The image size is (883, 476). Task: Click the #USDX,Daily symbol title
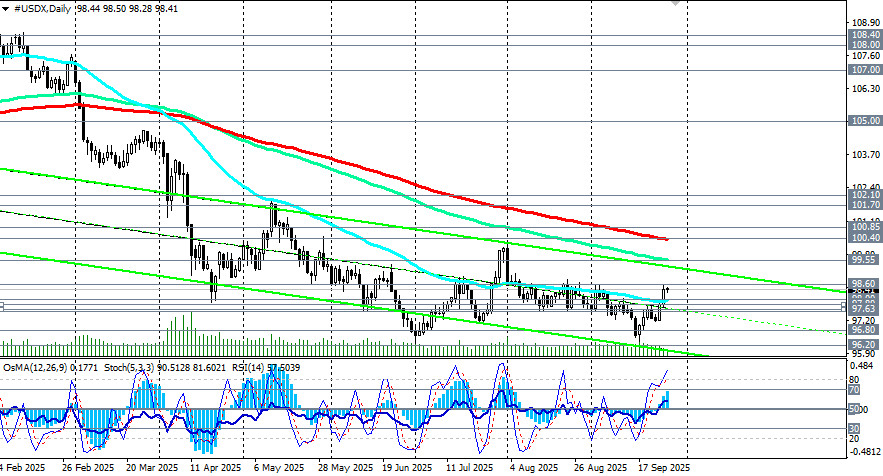point(46,6)
